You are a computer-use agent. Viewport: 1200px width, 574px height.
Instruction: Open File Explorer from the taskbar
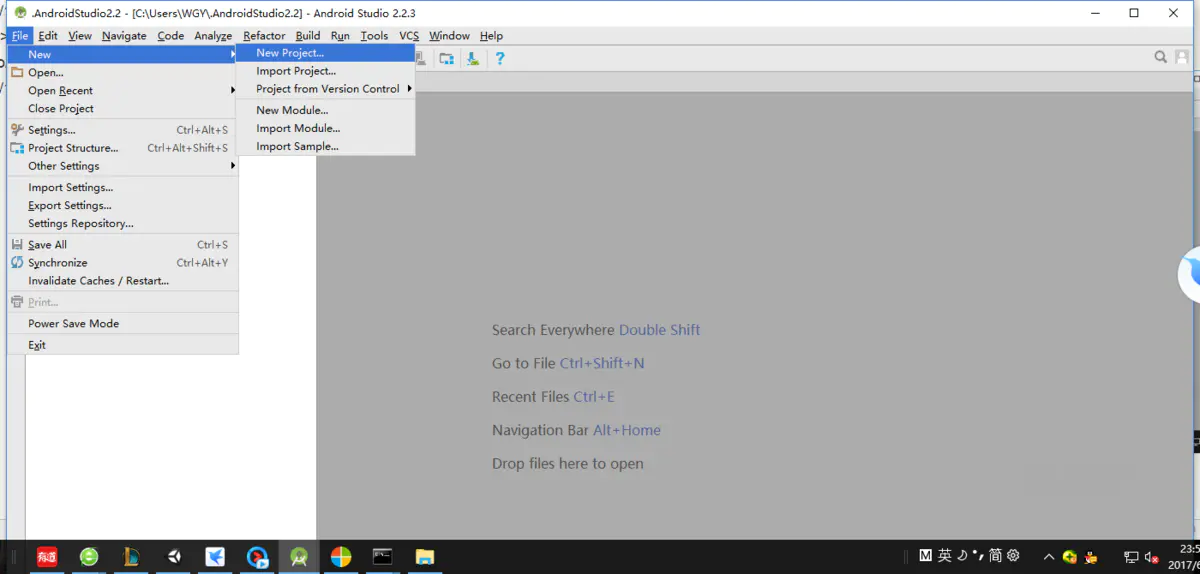click(425, 557)
